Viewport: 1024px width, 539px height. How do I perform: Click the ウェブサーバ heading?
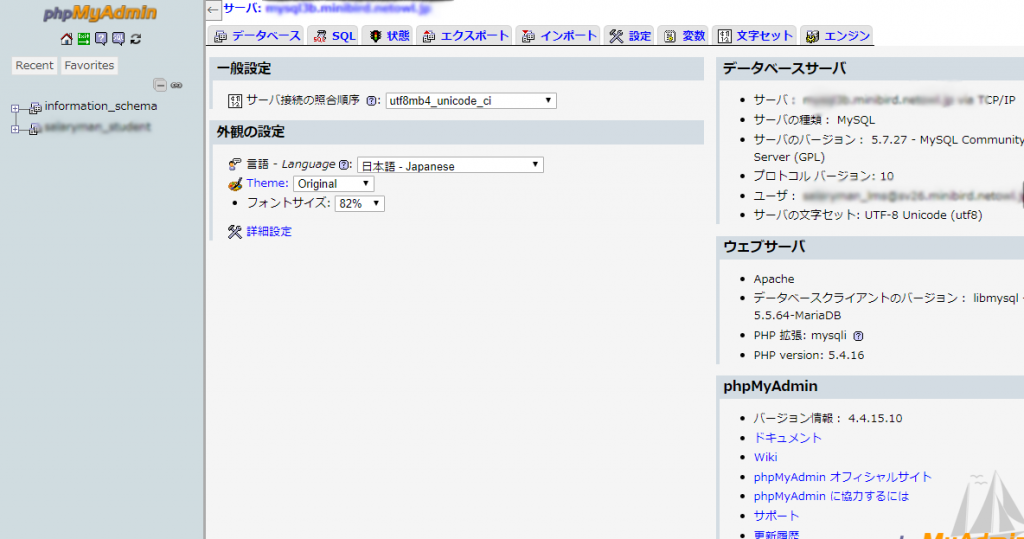(x=764, y=247)
